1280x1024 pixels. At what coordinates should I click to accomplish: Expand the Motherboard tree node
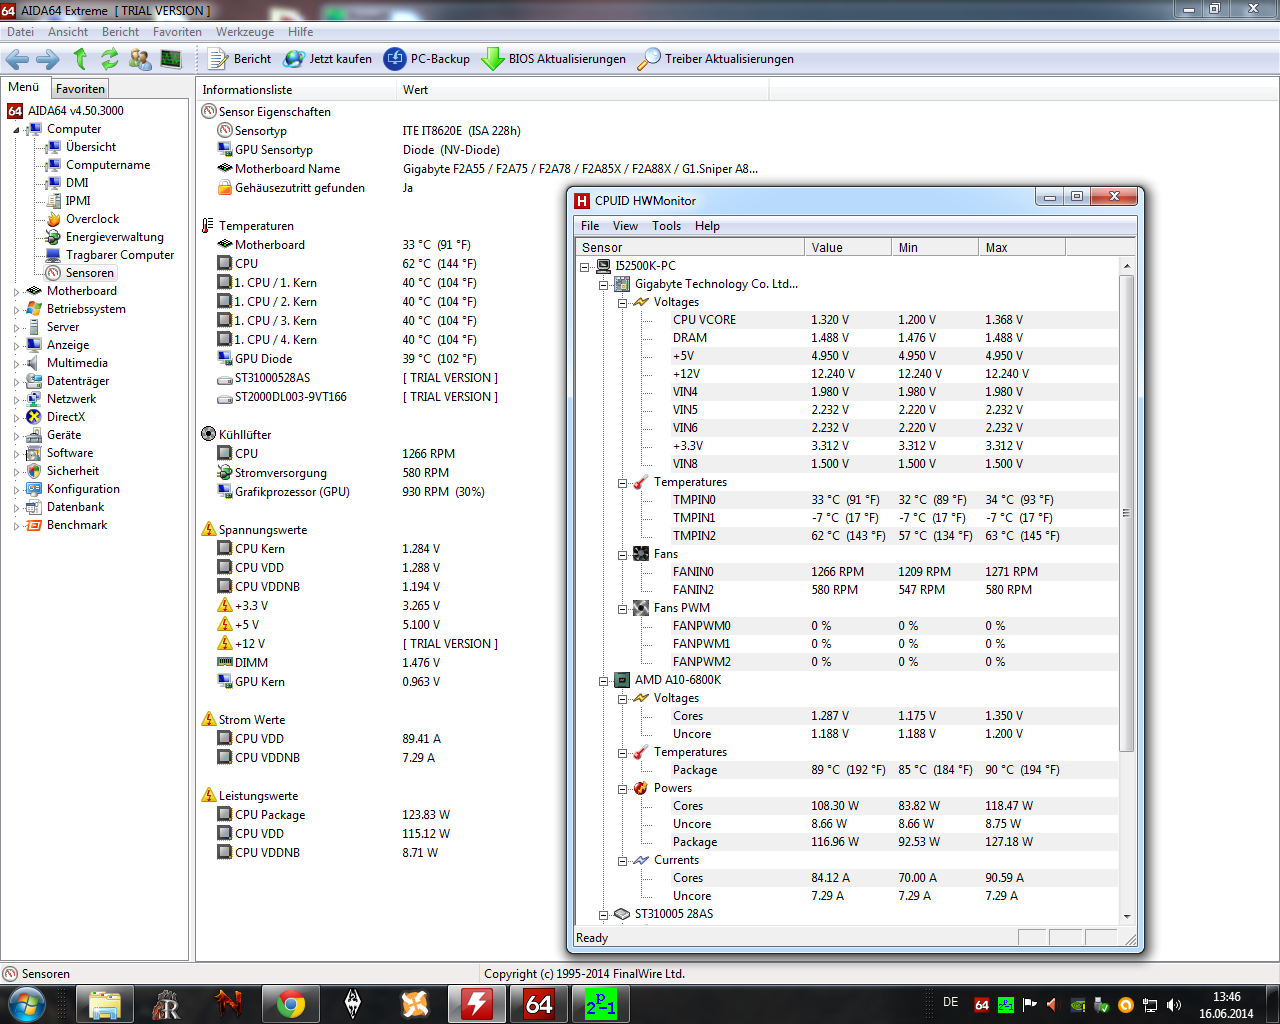click(17, 292)
